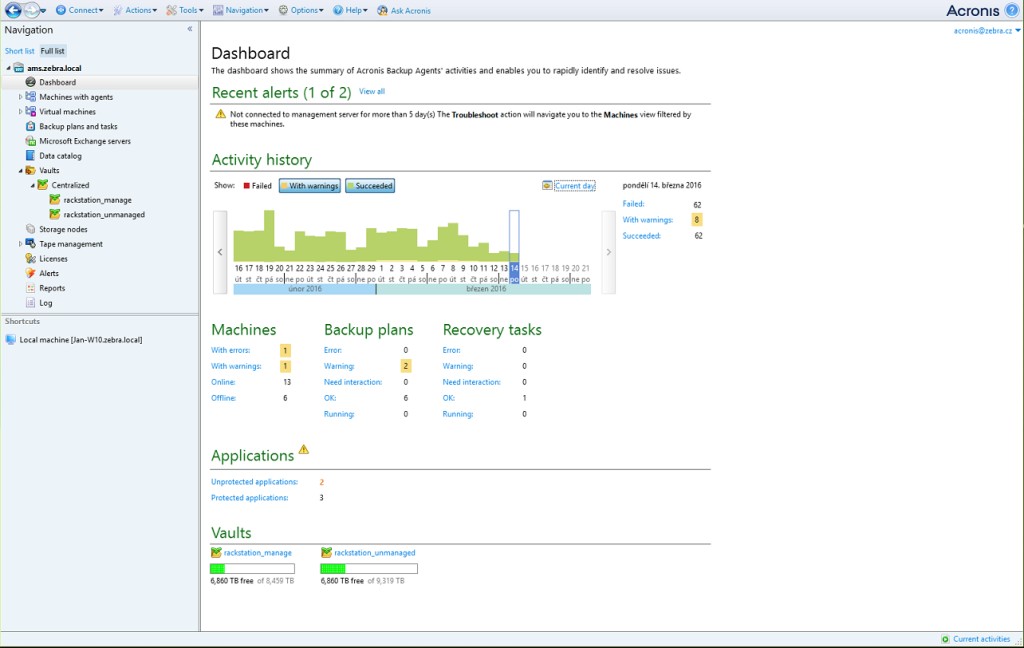The height and width of the screenshot is (648, 1024).
Task: Go back with the blue Back arrow
Action: (x=13, y=10)
